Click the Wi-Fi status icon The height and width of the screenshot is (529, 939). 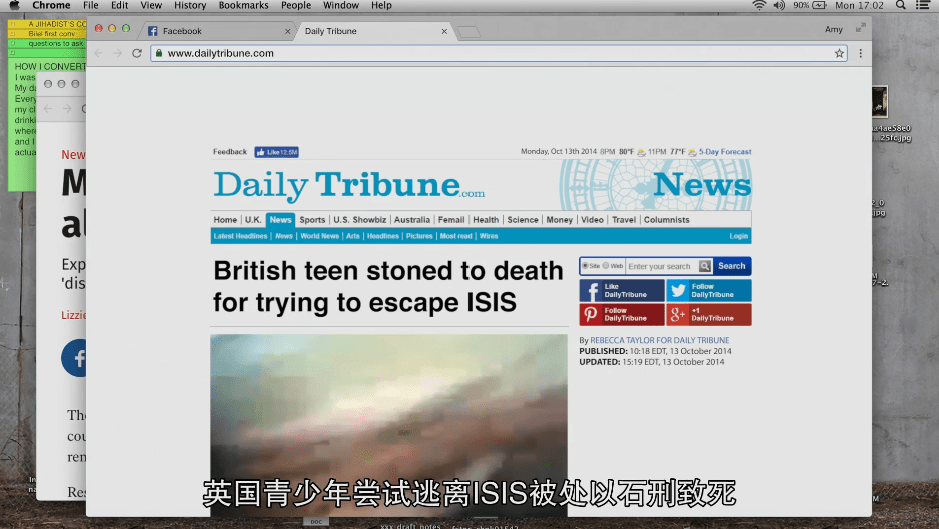pos(759,5)
